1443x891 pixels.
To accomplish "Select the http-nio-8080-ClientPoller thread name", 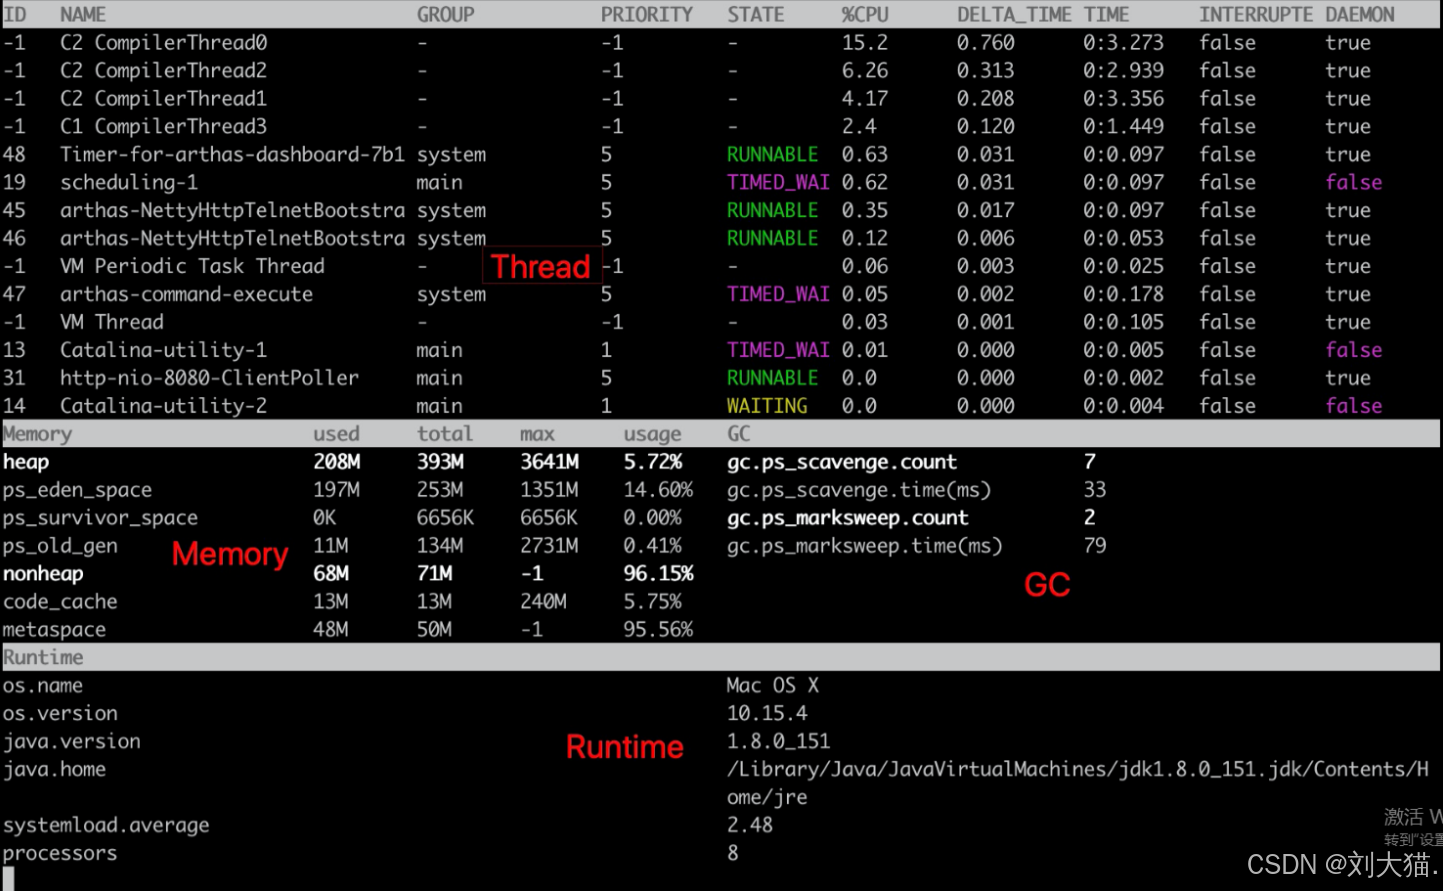I will (x=209, y=378).
